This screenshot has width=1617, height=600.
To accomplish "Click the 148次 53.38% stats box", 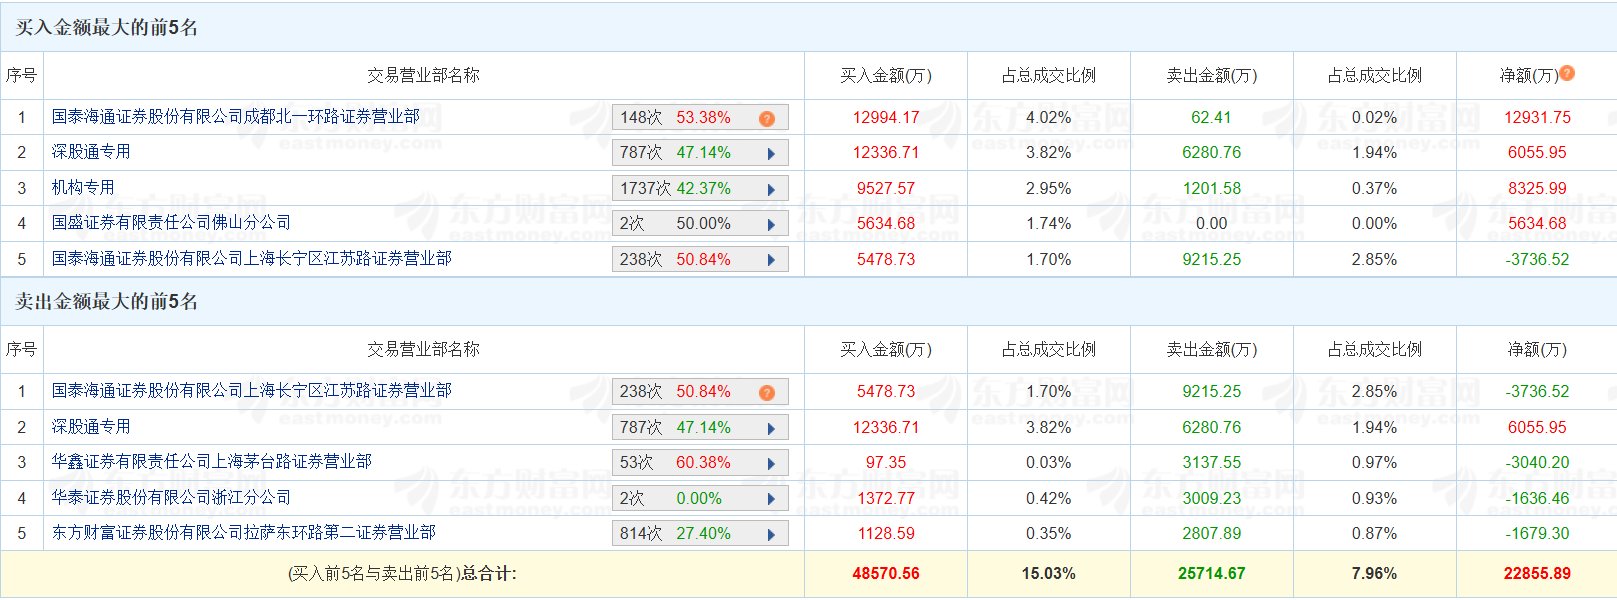I will [675, 118].
